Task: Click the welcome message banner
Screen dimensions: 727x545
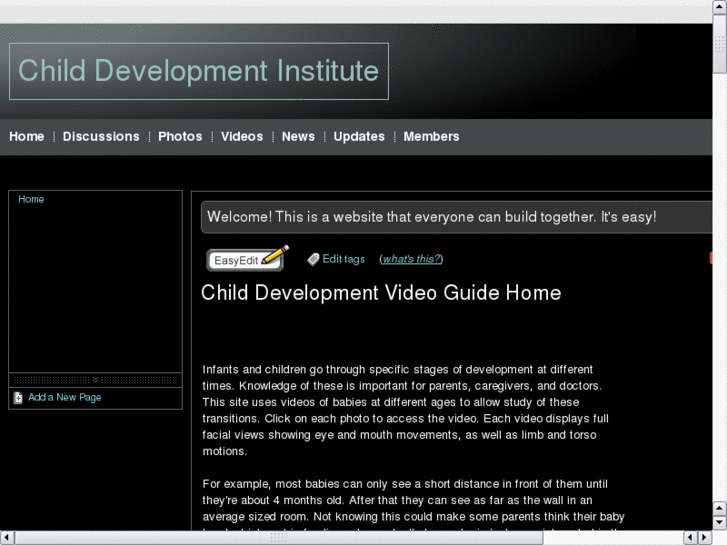Action: click(x=456, y=217)
